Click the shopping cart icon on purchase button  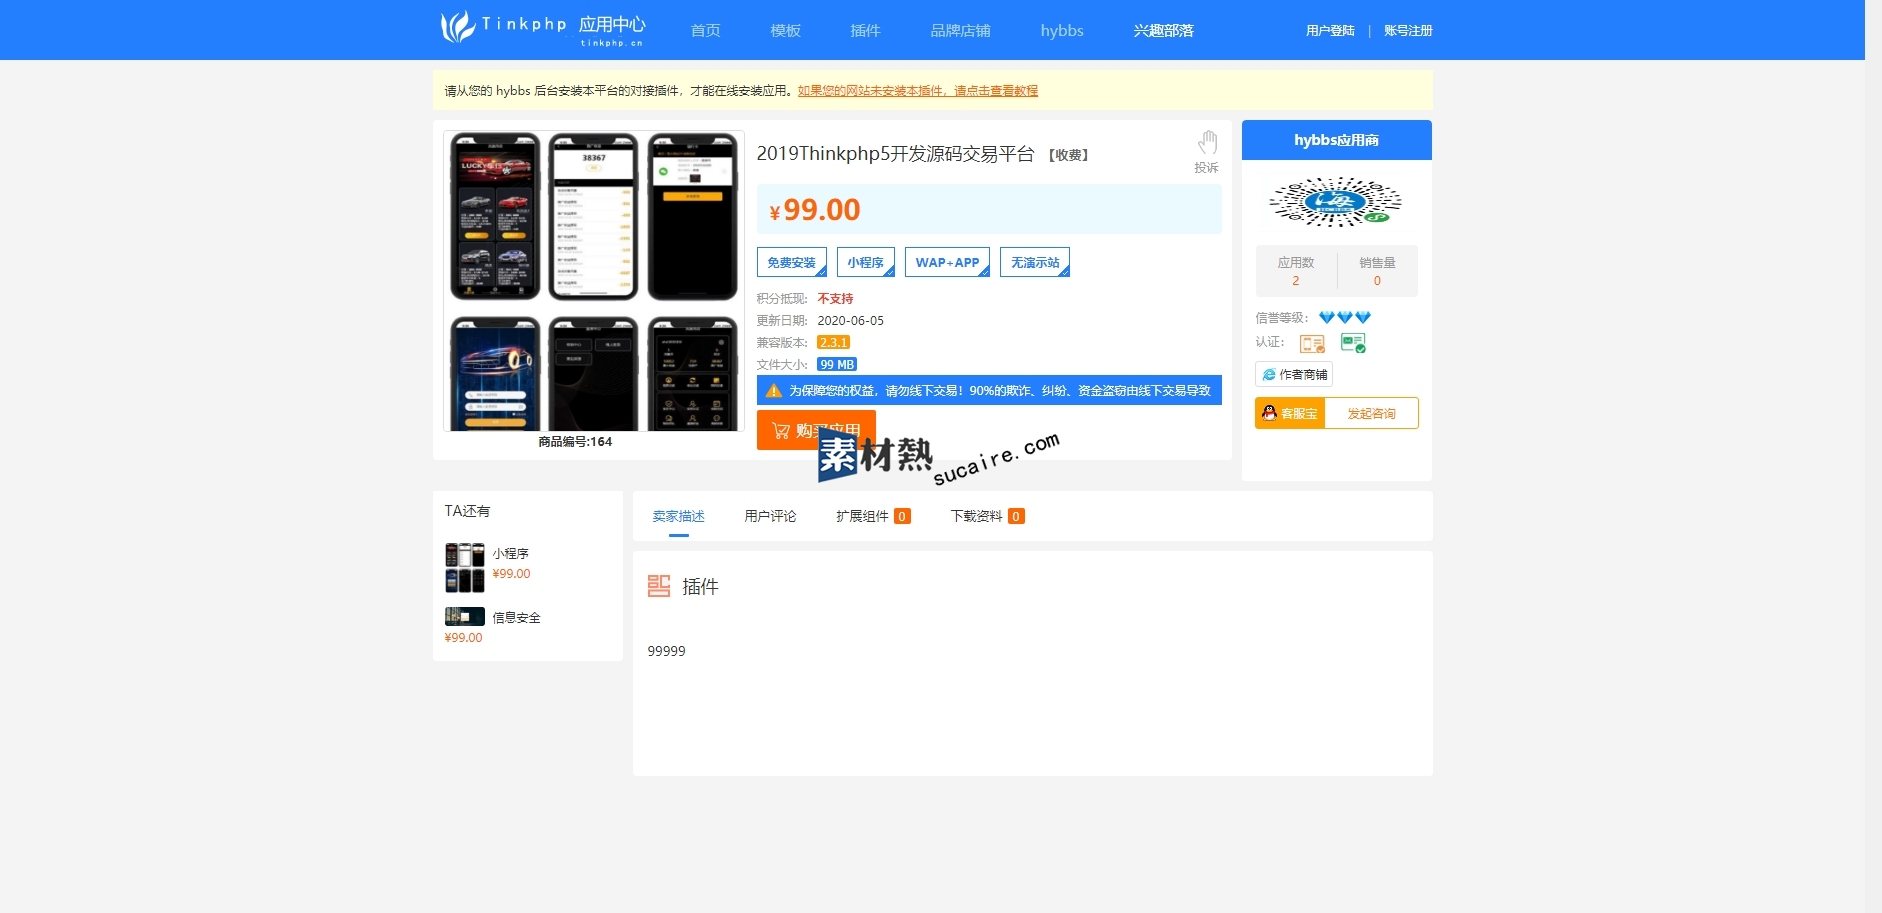[781, 431]
